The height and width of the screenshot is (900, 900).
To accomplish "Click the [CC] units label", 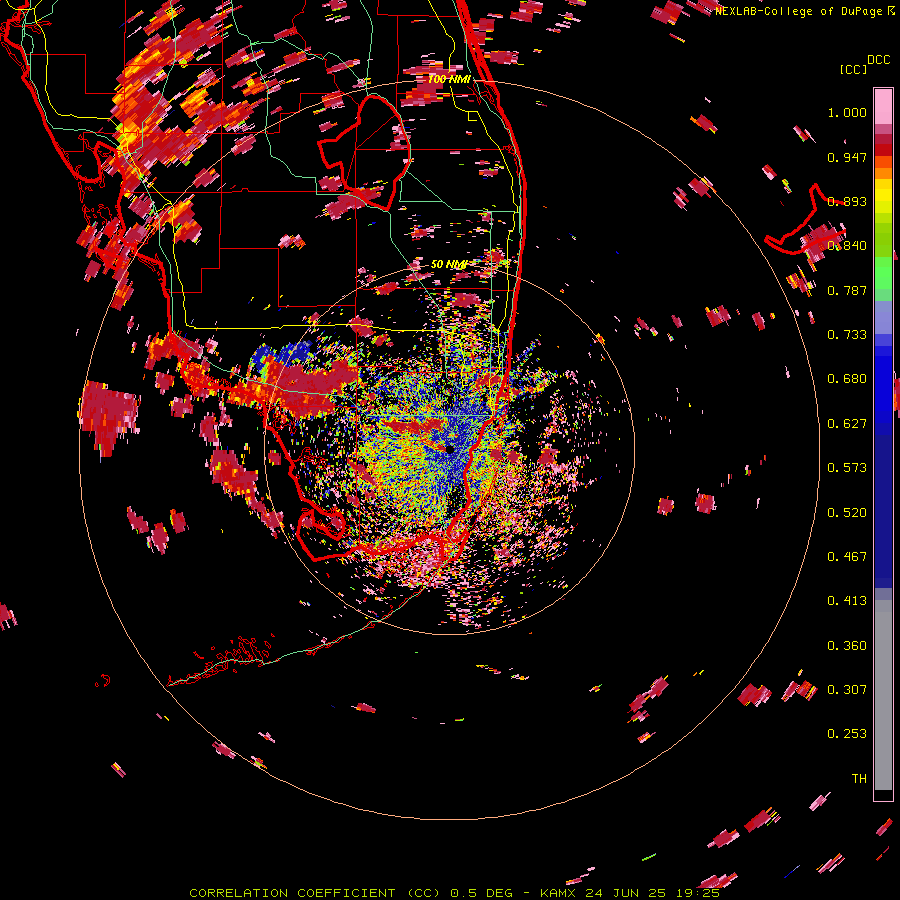I will tap(853, 69).
